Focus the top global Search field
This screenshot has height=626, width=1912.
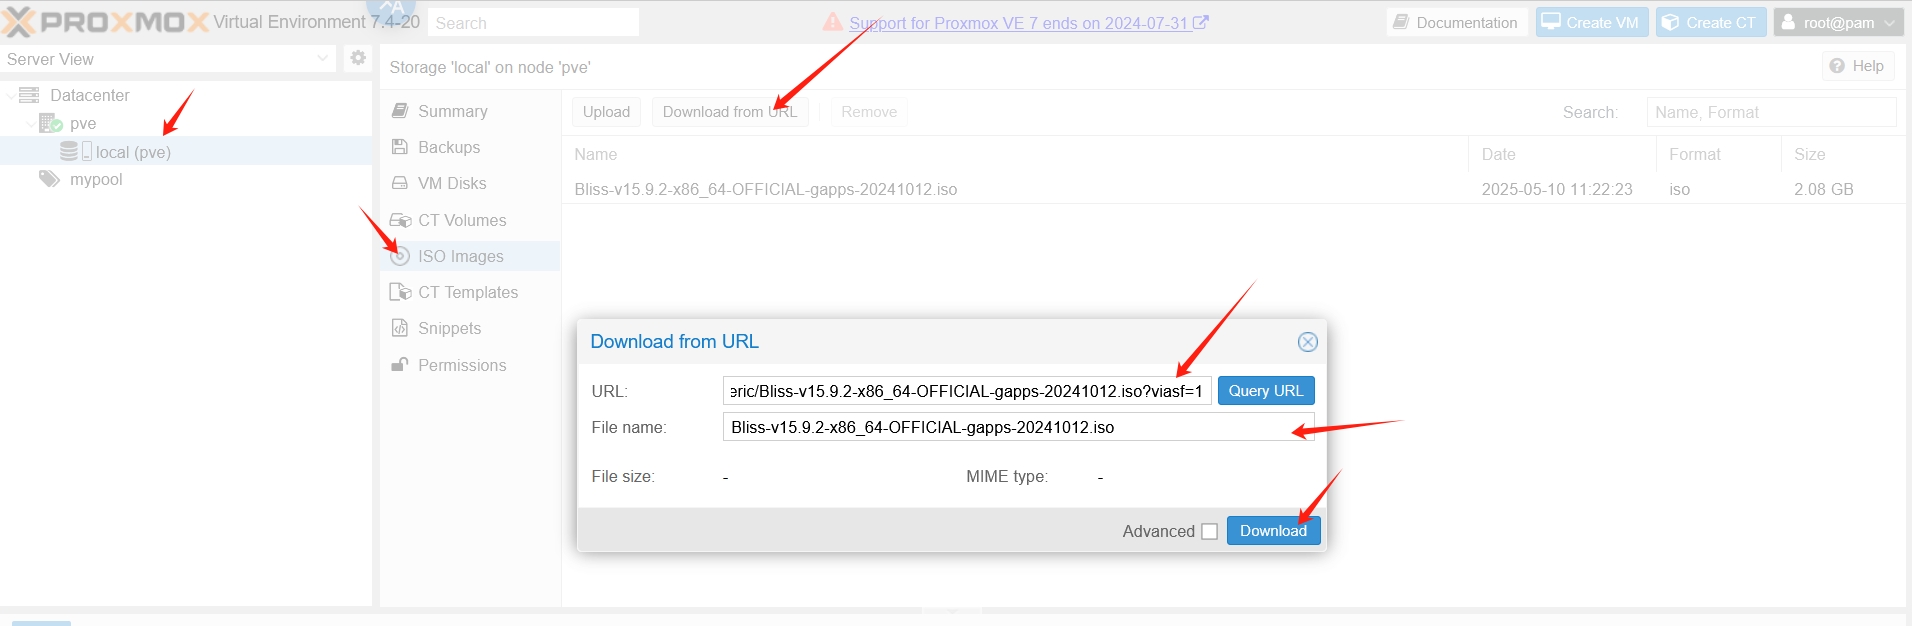533,23
